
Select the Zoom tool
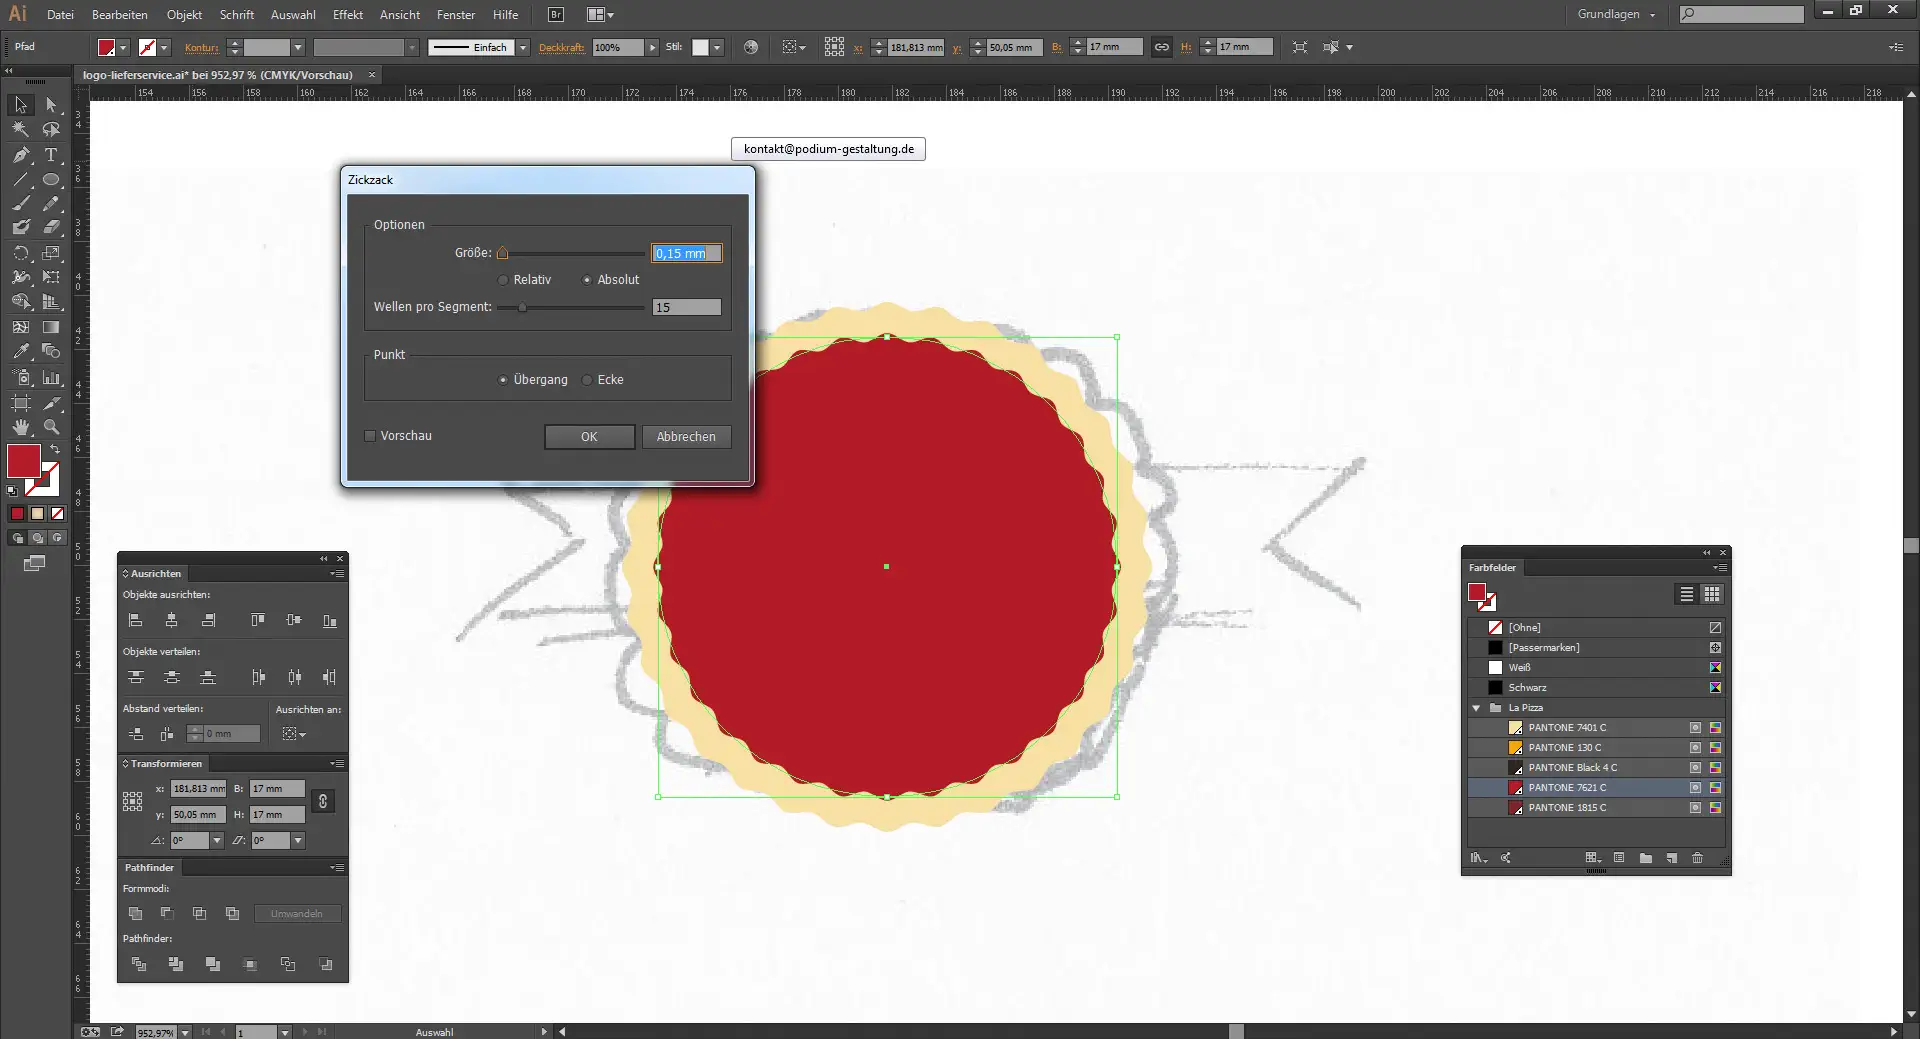pos(52,426)
